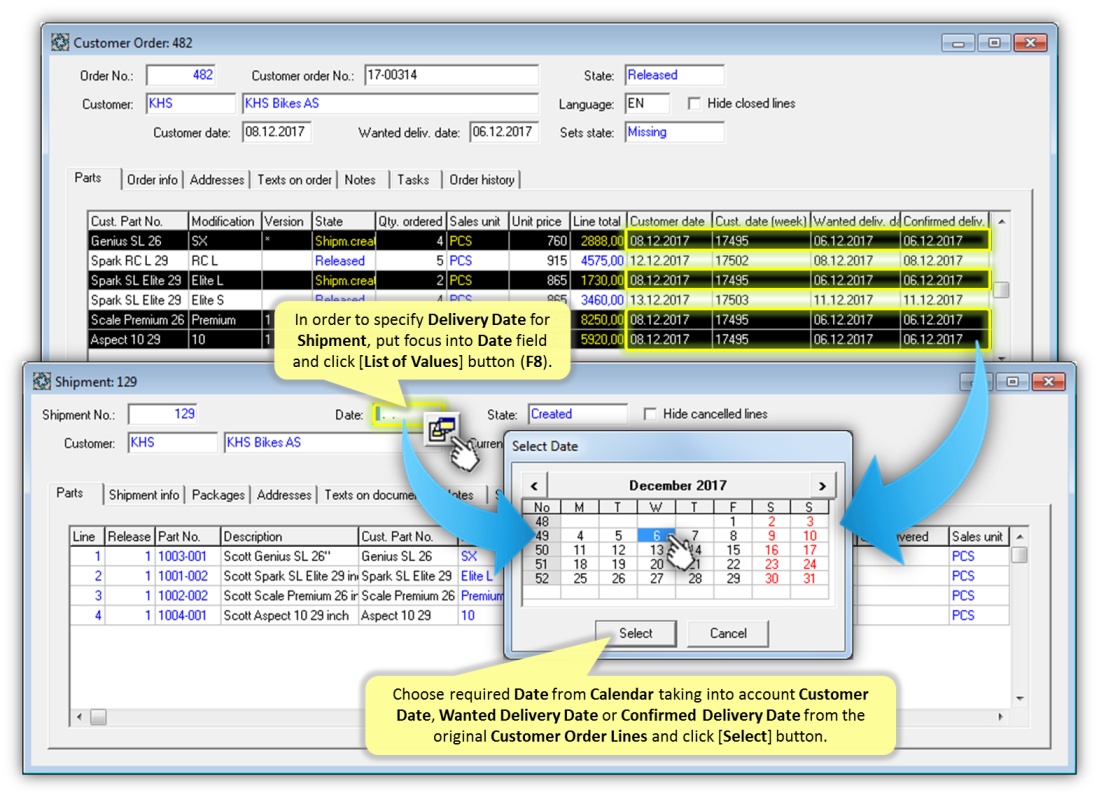Click part number 1004-001 in shipment lines

pyautogui.click(x=182, y=615)
